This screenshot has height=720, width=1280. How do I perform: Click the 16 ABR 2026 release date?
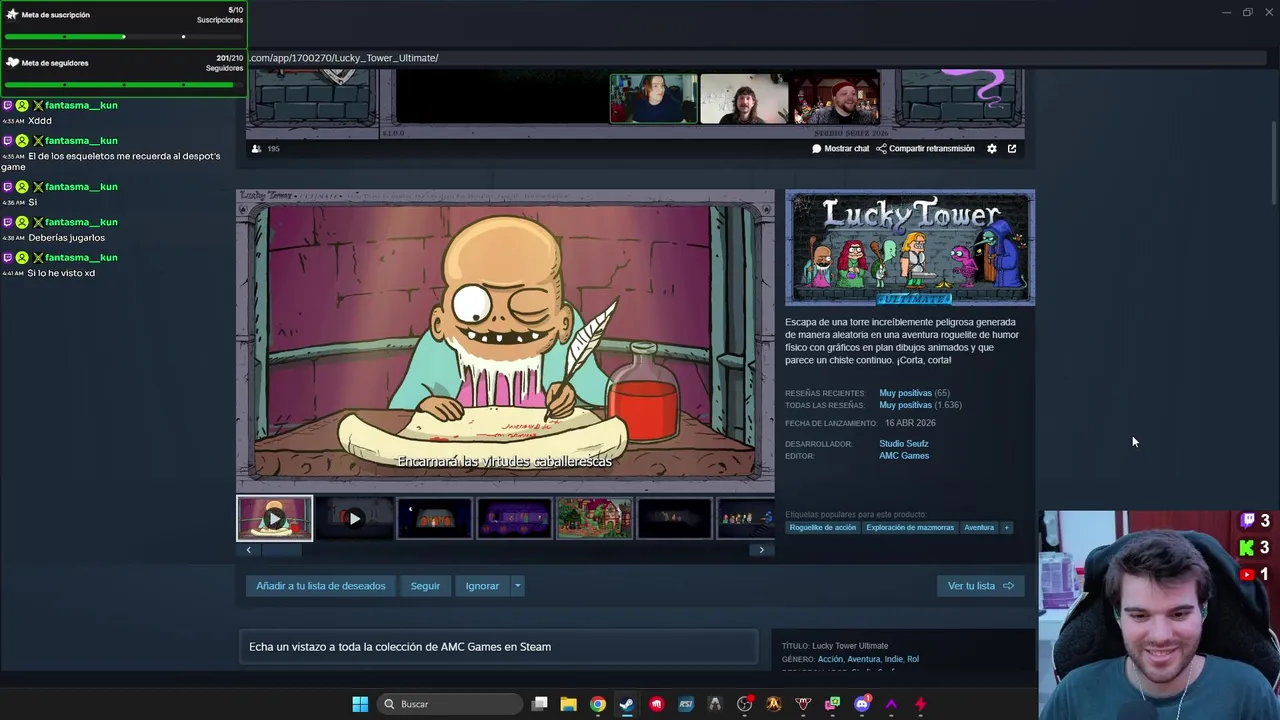tap(910, 423)
